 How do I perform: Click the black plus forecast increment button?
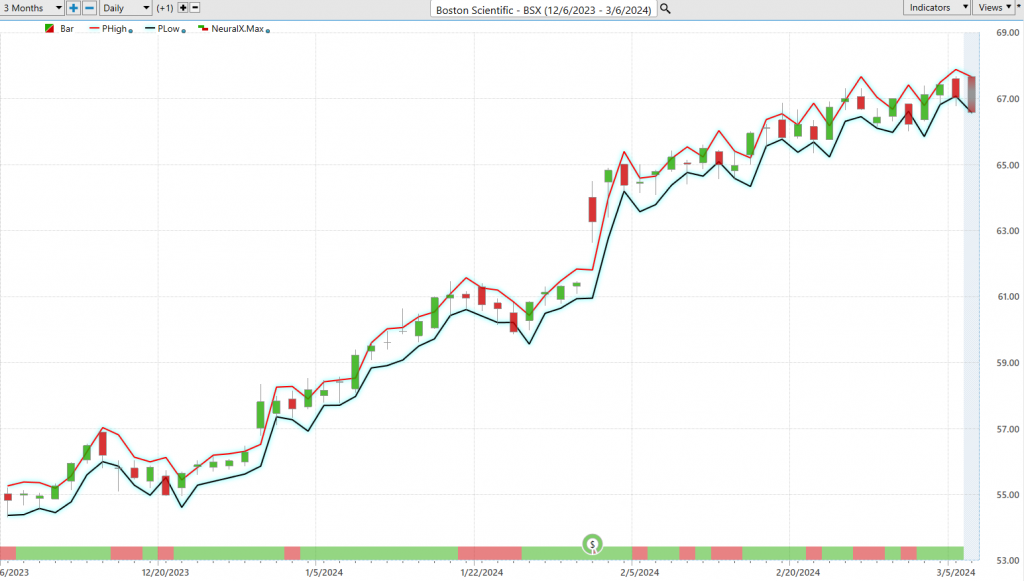pos(183,8)
